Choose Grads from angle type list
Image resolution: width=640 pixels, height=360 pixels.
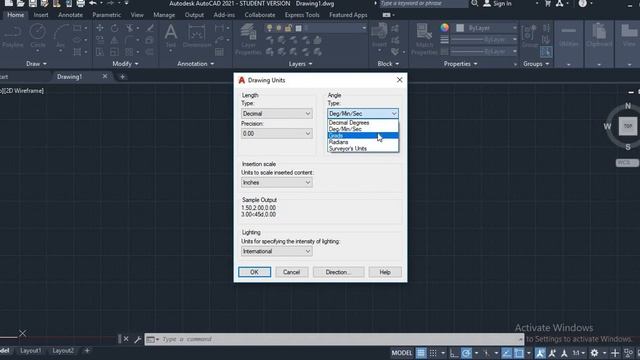(x=363, y=136)
